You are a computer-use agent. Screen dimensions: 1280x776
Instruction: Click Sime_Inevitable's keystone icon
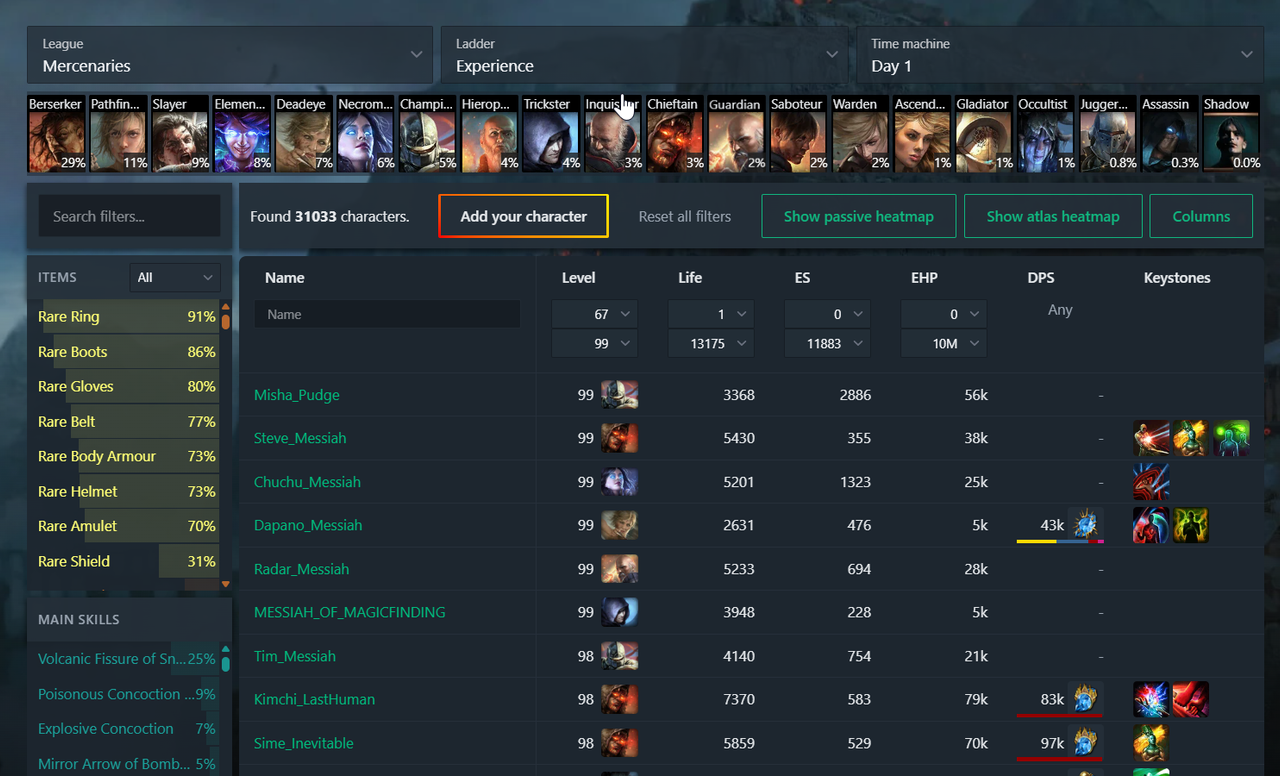(x=1151, y=743)
